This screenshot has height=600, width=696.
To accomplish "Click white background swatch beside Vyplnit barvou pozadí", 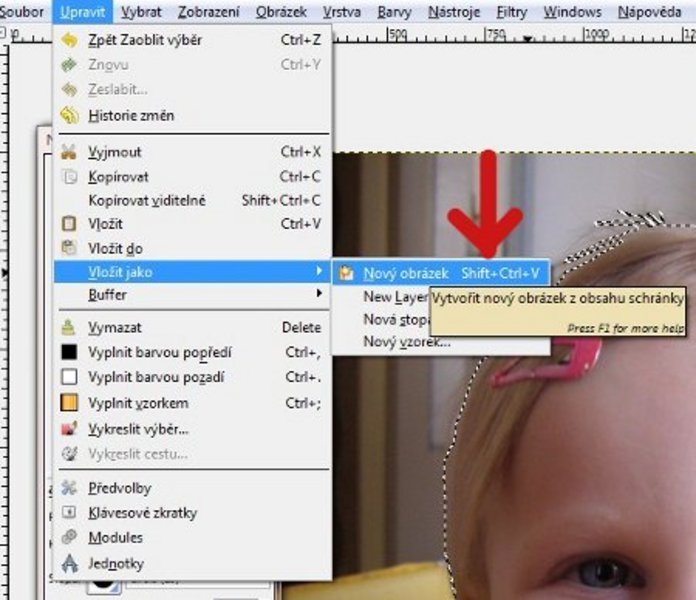I will 69,377.
